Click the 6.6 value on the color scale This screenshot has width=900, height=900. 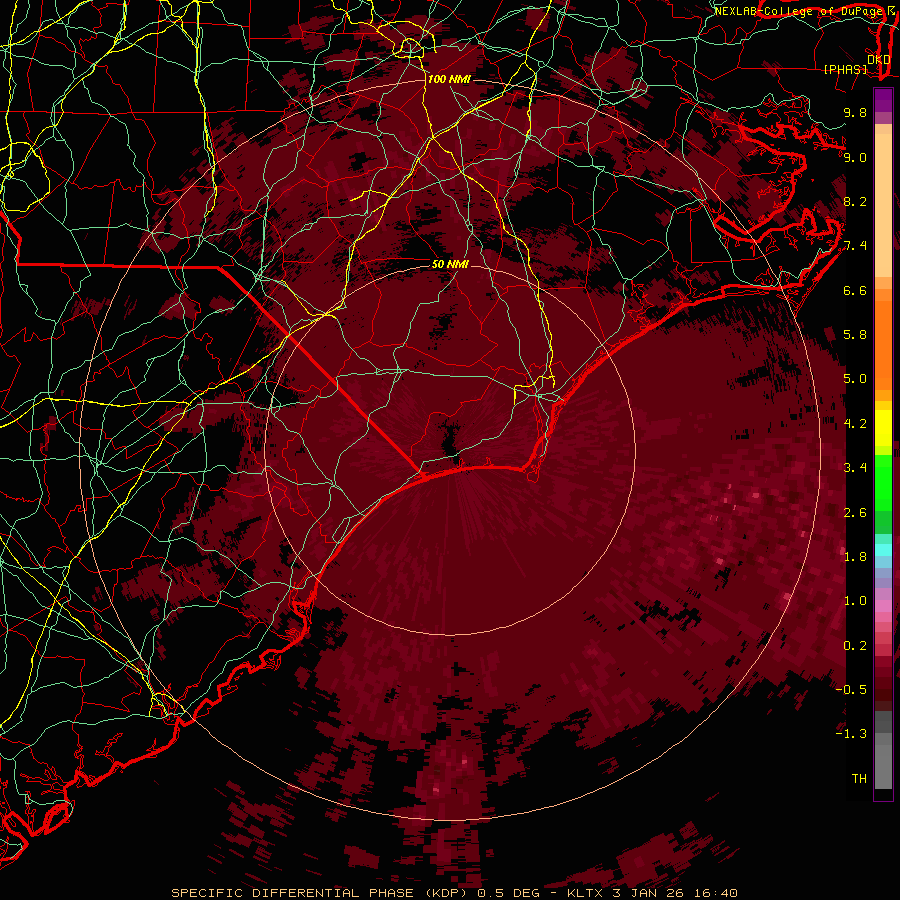click(x=855, y=290)
